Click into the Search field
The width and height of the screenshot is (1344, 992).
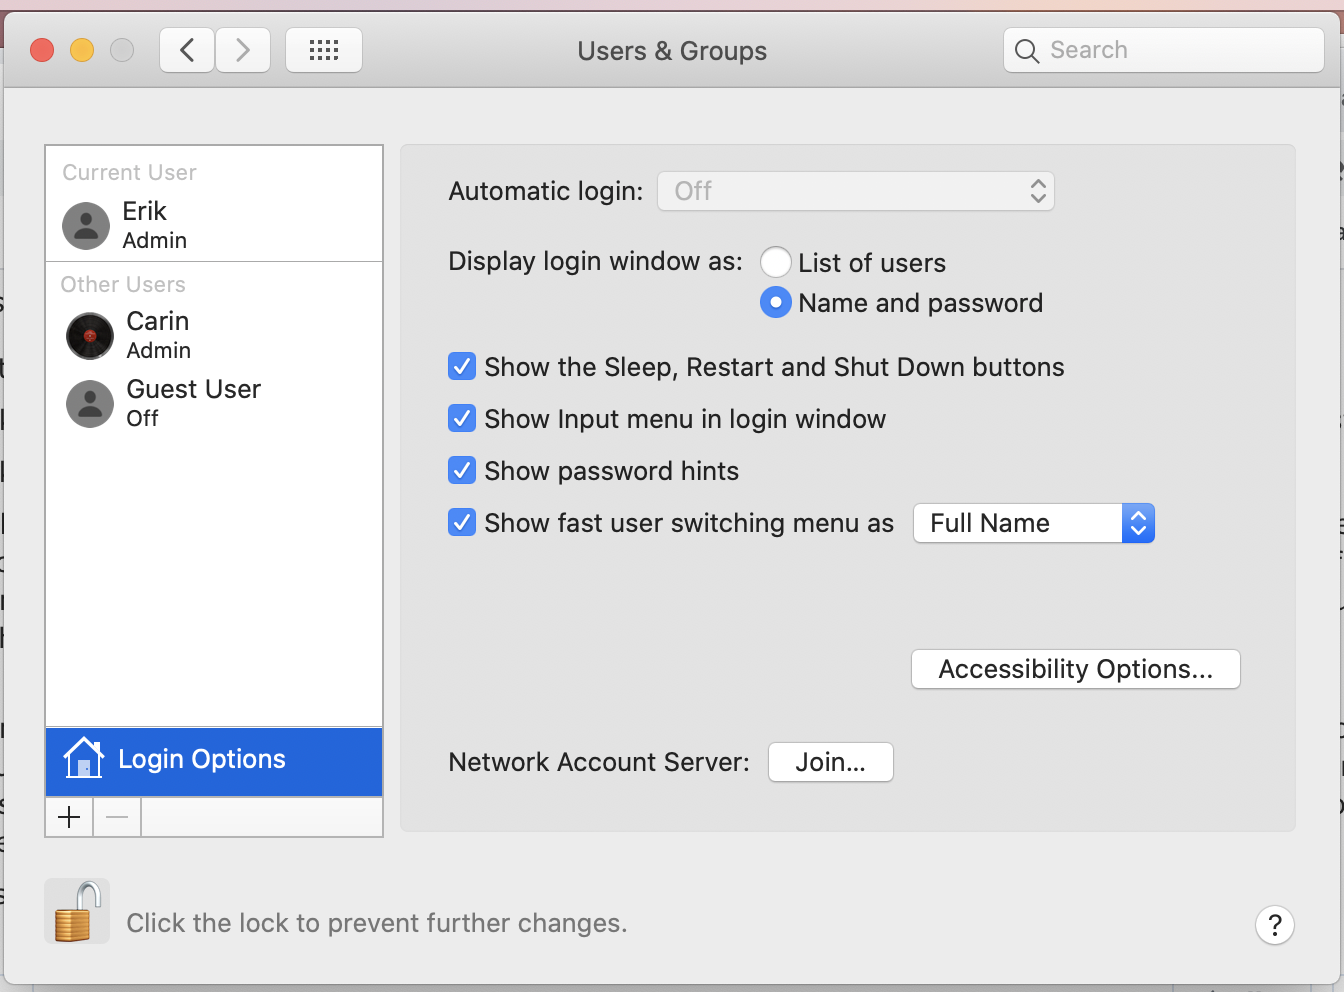point(1164,50)
